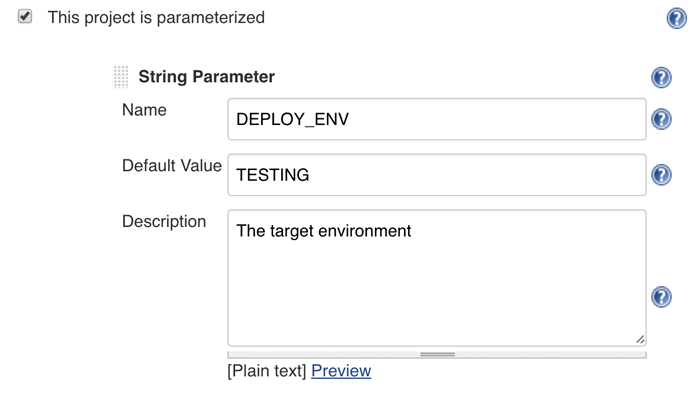Show help for the Description field
This screenshot has width=700, height=393.
pyautogui.click(x=661, y=297)
